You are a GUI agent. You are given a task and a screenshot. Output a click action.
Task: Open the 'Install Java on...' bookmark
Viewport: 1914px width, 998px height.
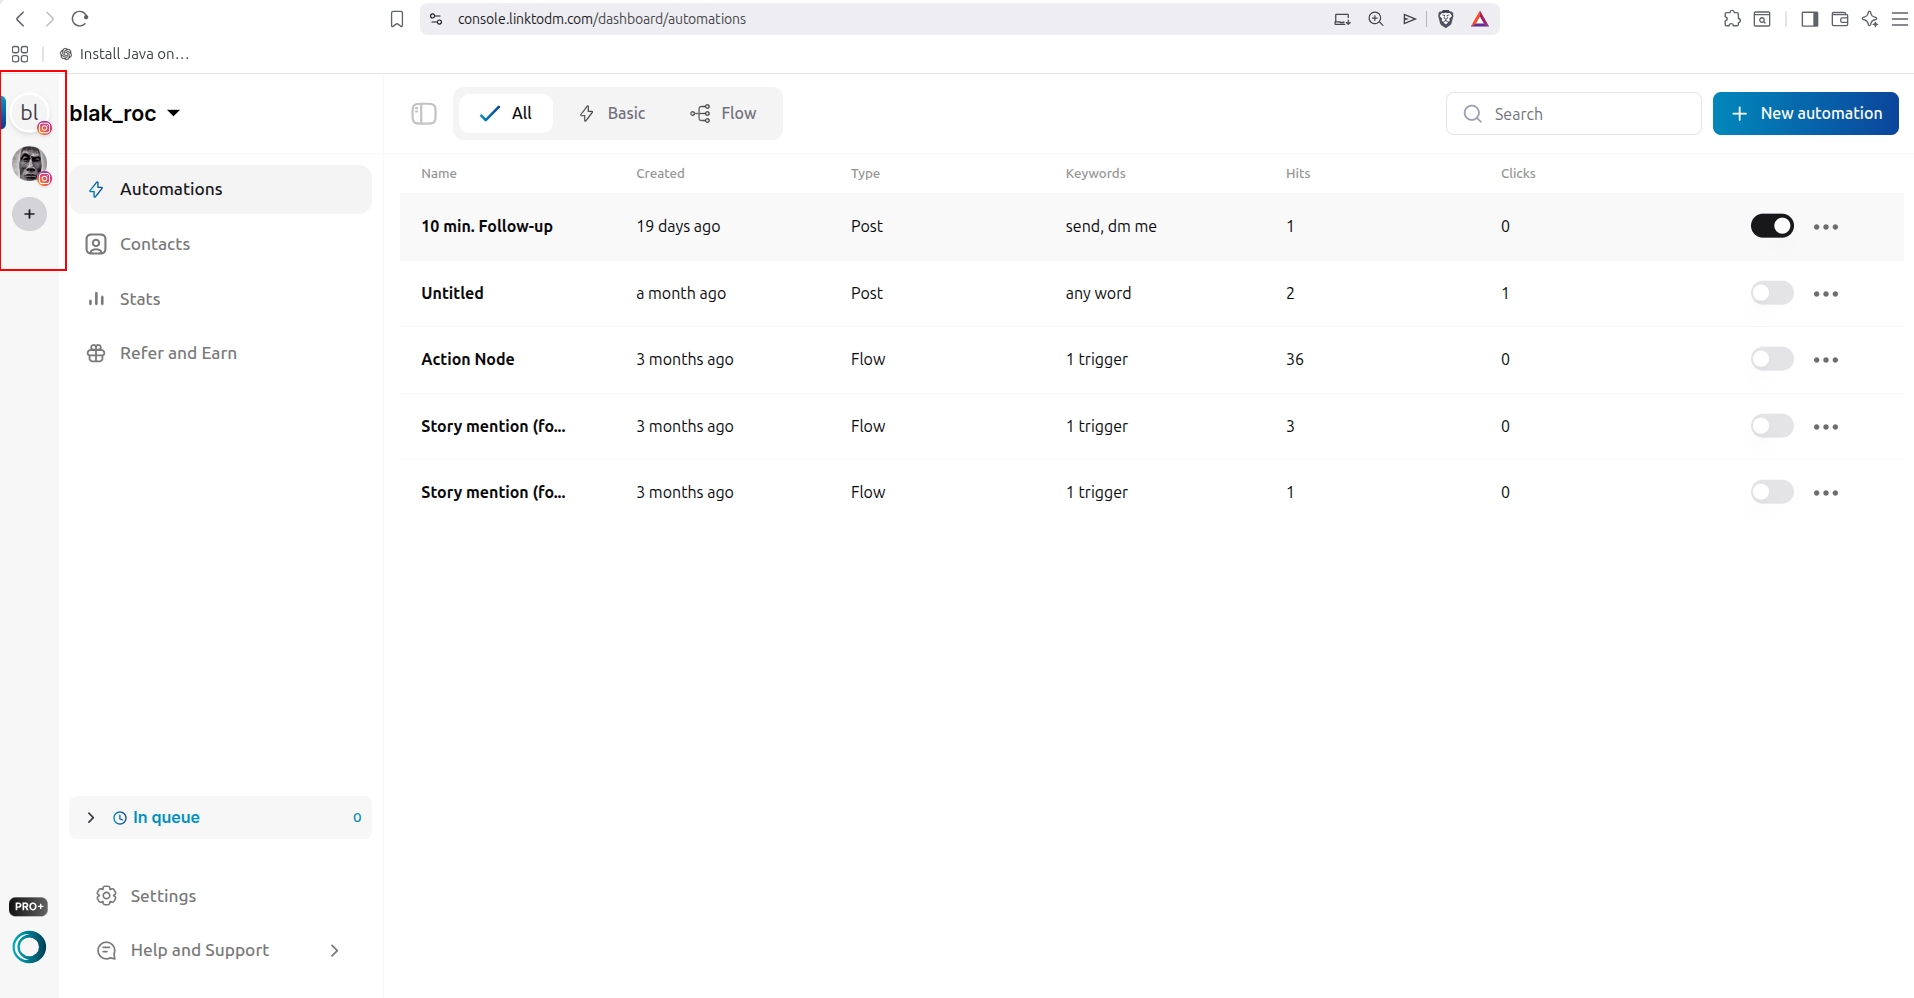click(124, 54)
